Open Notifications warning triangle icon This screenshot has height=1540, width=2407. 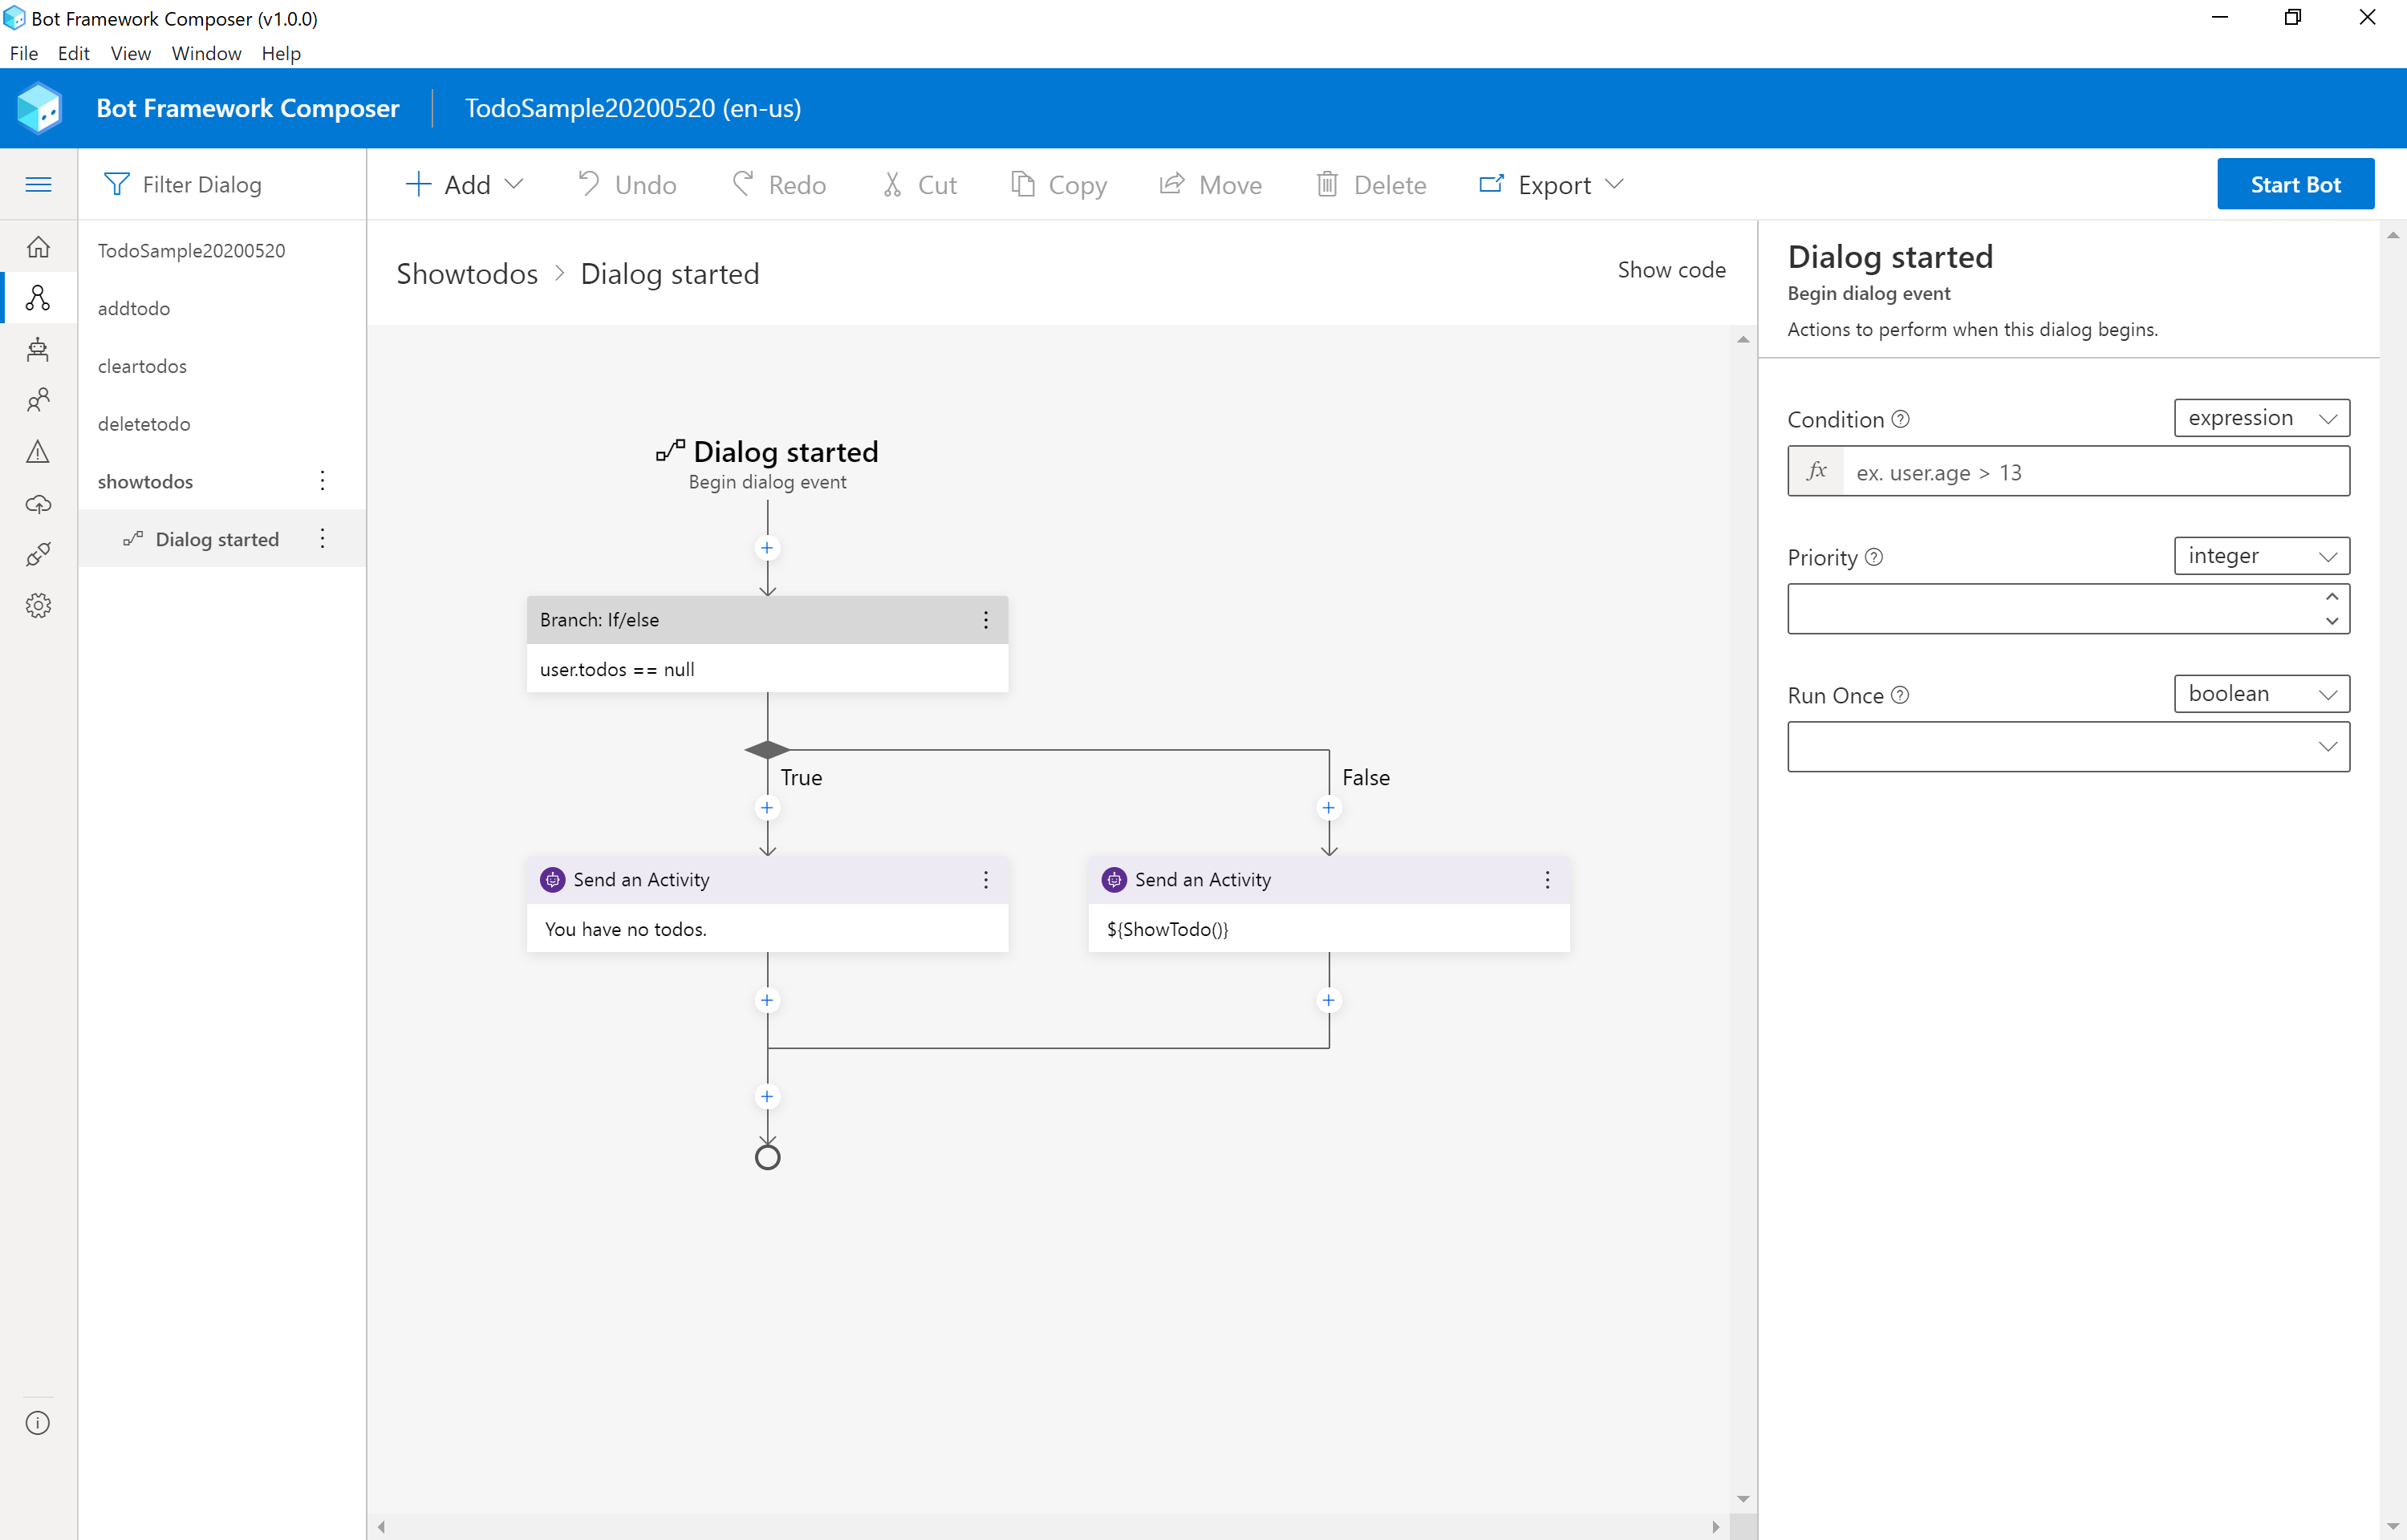(x=38, y=452)
